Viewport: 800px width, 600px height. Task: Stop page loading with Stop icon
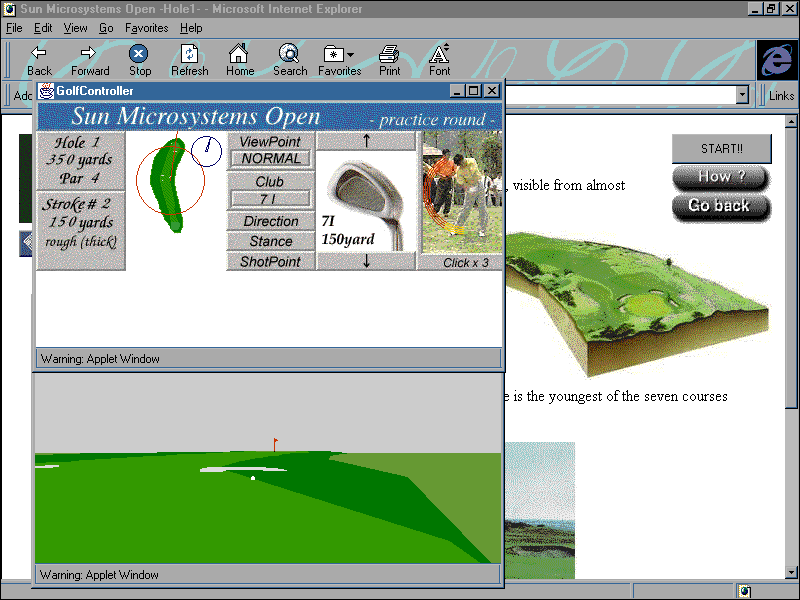pyautogui.click(x=138, y=53)
